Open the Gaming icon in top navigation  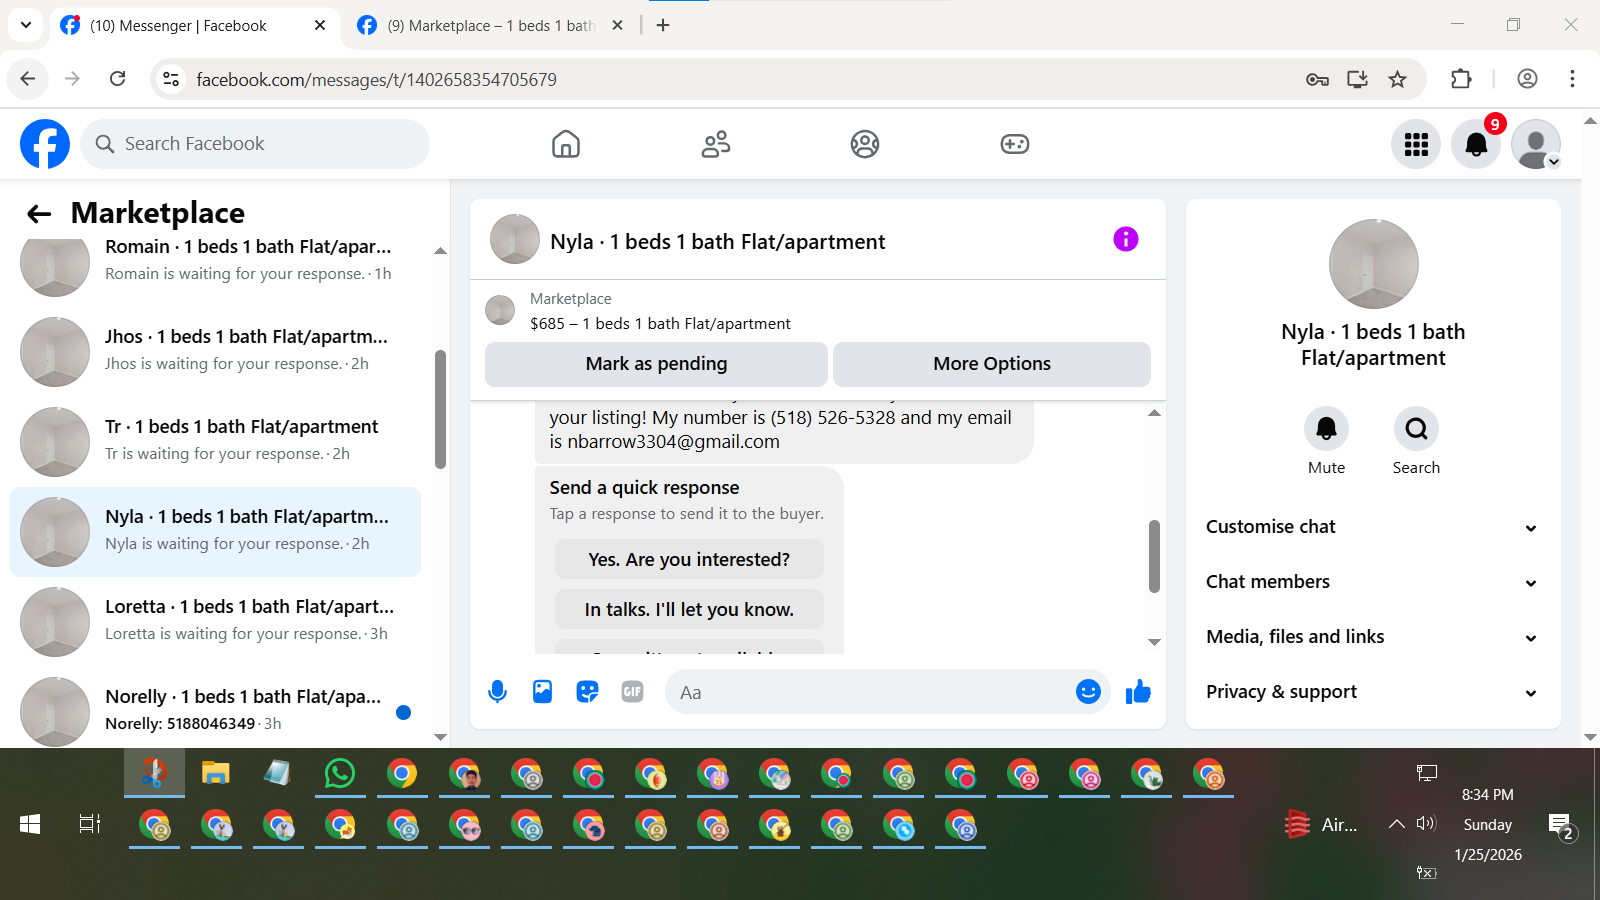(1015, 144)
